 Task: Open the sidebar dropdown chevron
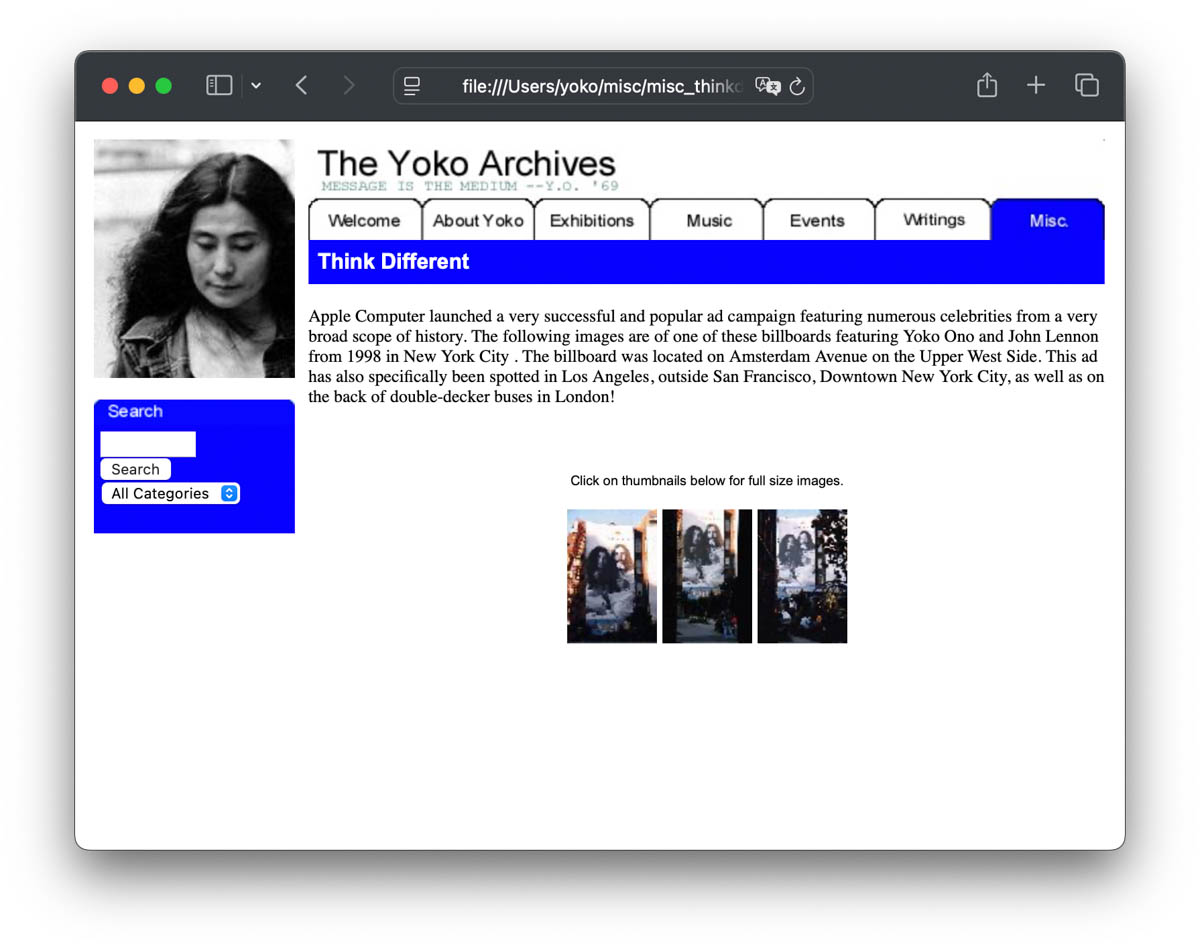[256, 85]
